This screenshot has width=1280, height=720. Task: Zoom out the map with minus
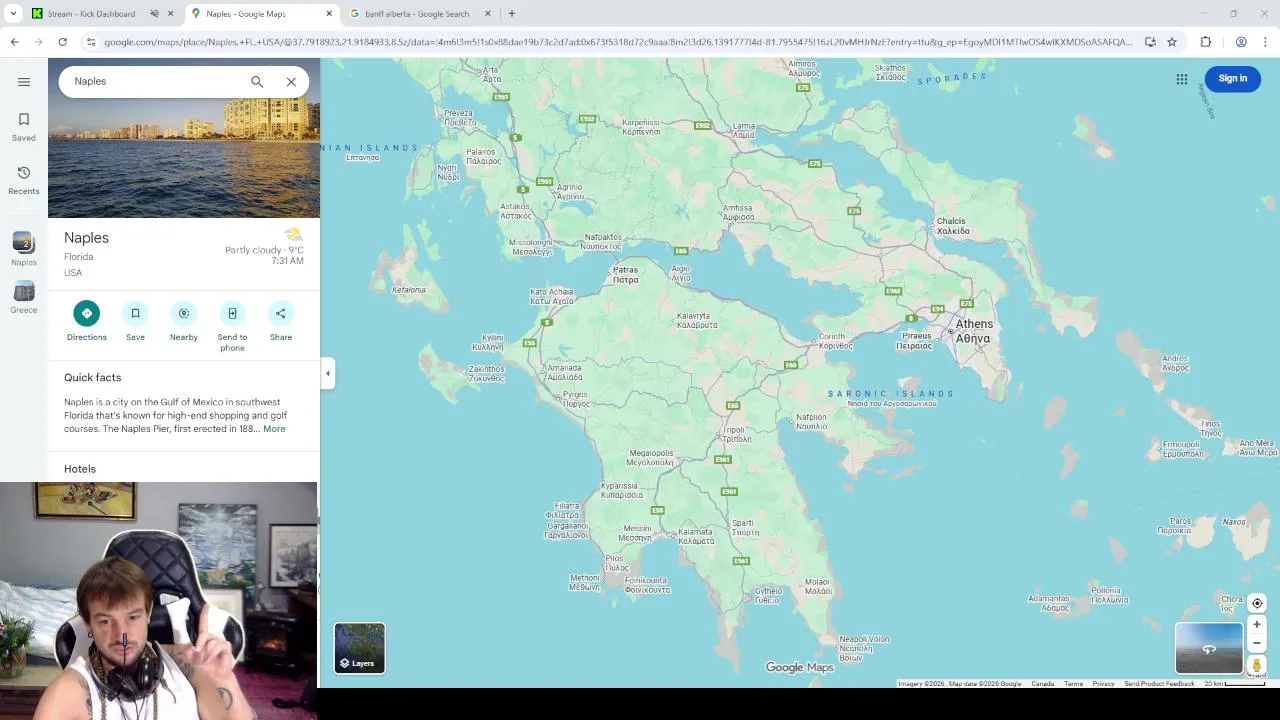(x=1257, y=643)
